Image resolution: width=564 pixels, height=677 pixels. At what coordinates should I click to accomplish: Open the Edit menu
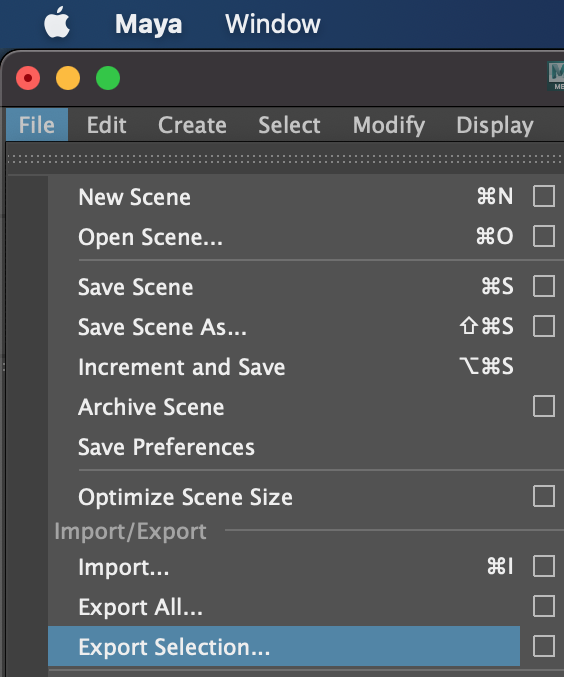tap(106, 125)
